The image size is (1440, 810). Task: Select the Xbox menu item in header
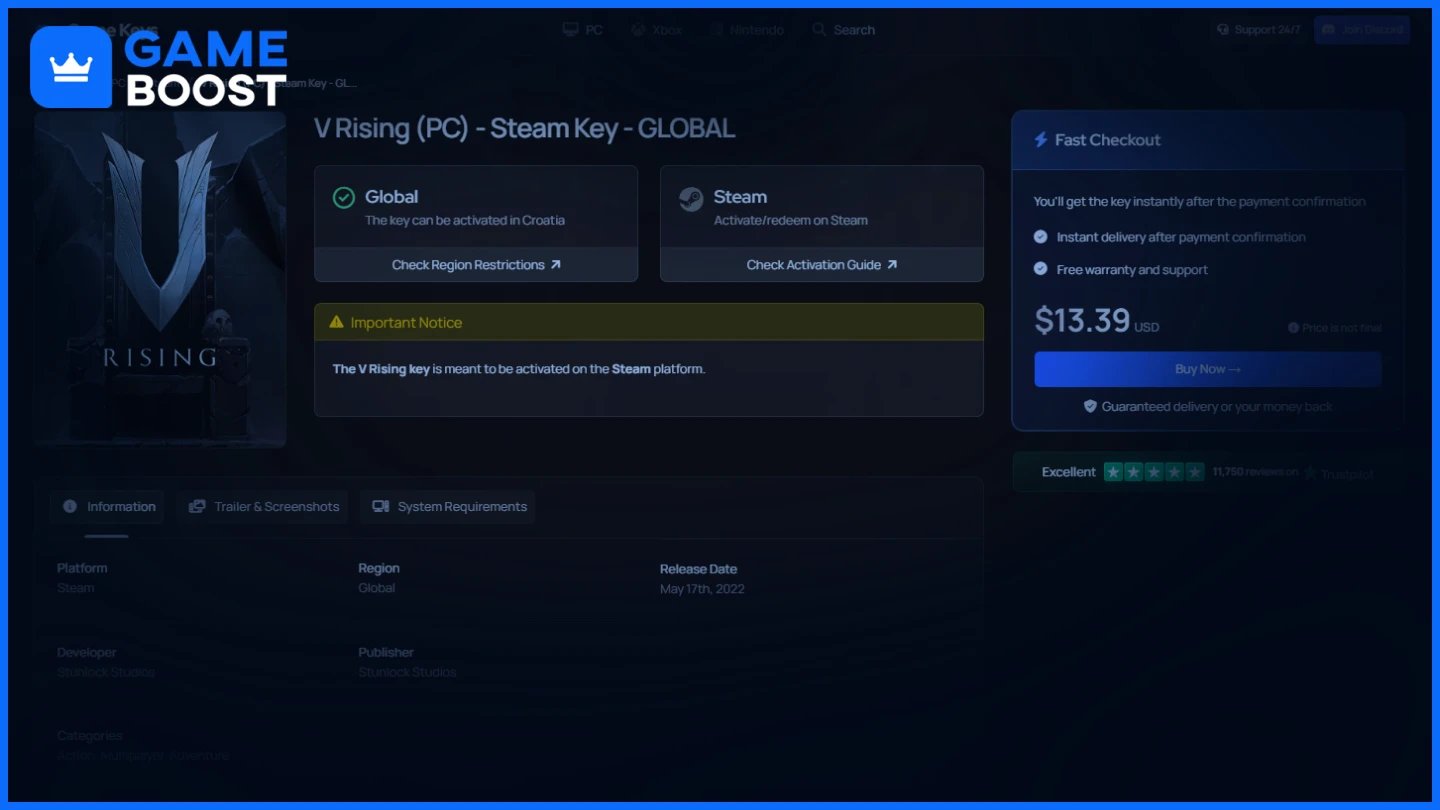657,30
